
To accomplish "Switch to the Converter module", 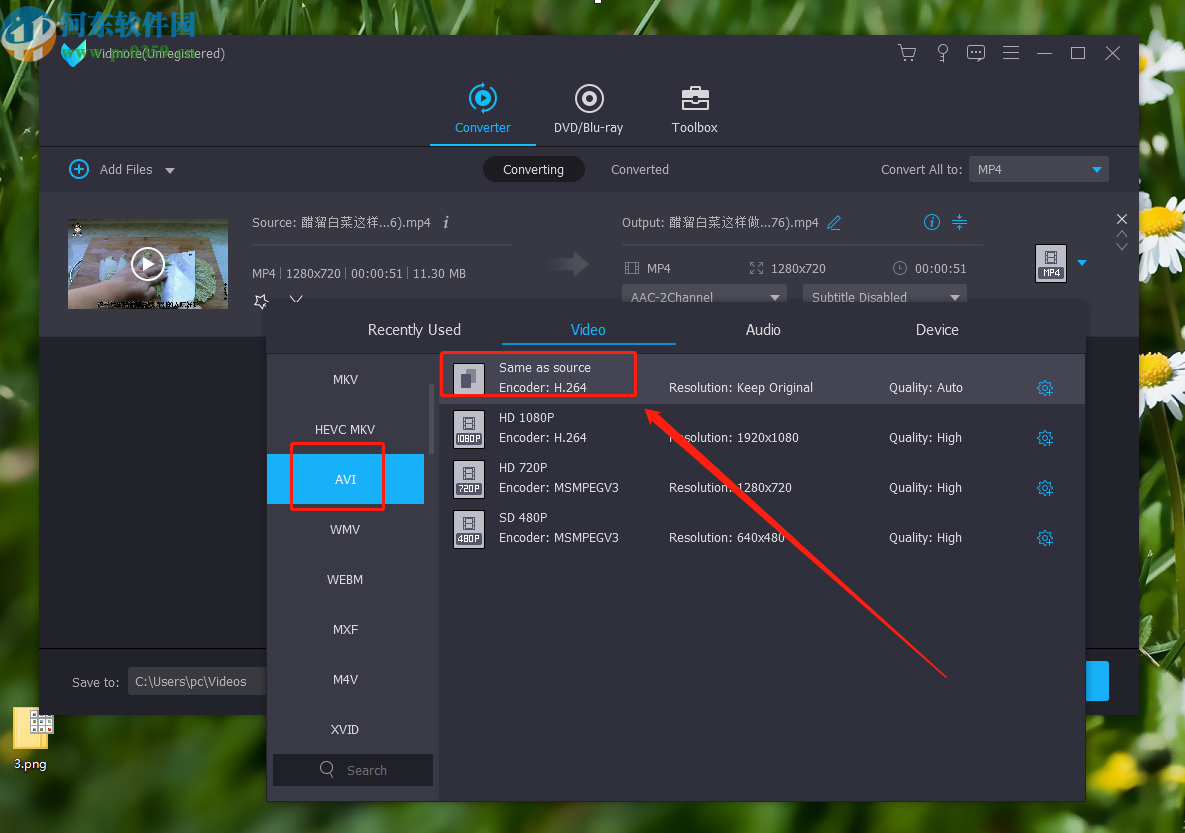I will tap(483, 110).
